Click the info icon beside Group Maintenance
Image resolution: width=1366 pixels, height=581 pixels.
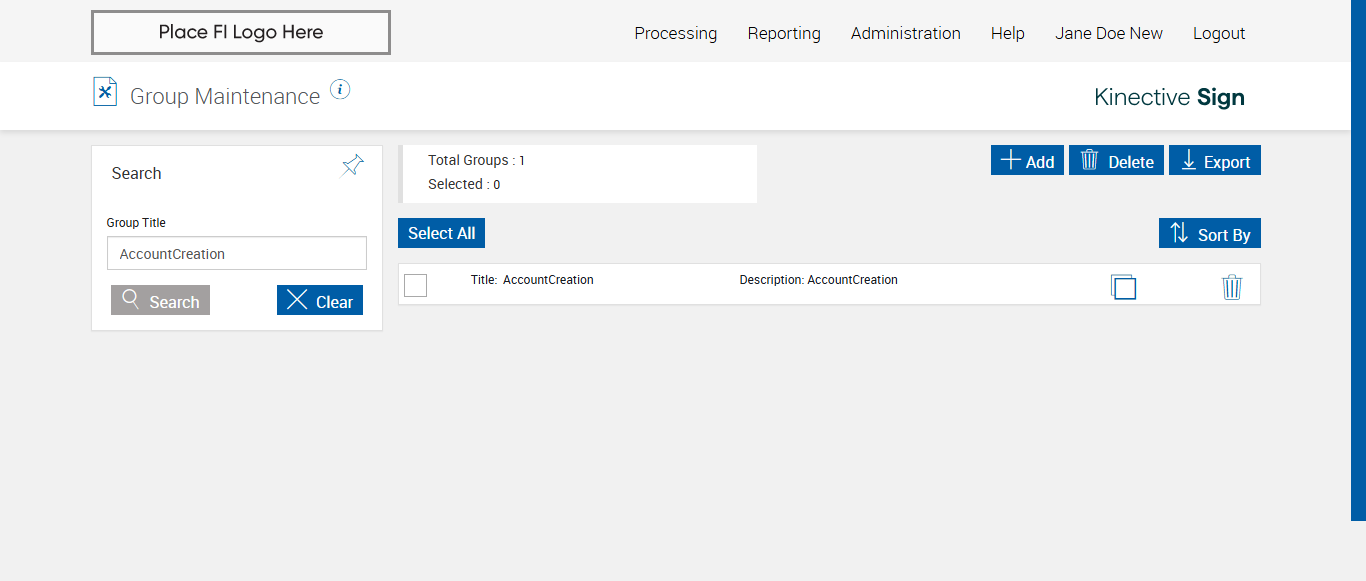(340, 90)
